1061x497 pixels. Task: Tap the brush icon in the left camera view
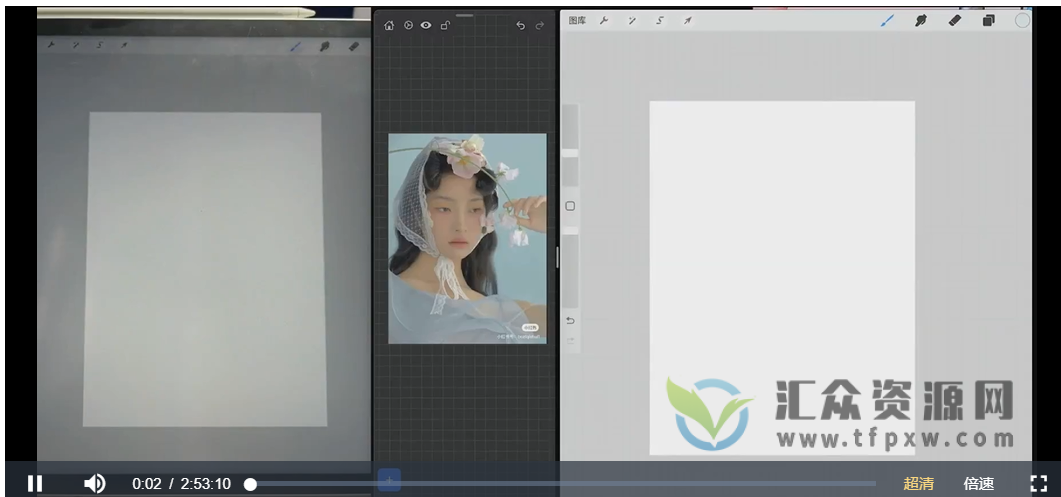pos(296,47)
